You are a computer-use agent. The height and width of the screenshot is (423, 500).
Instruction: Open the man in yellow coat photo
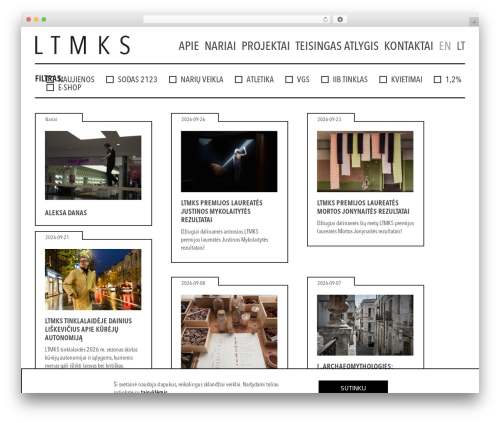93,279
